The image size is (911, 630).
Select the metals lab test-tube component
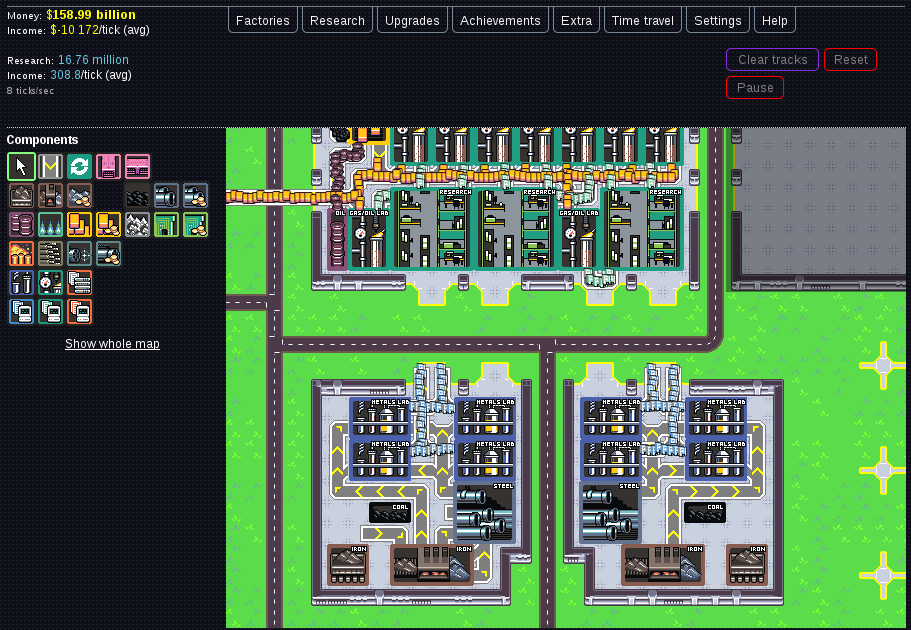(x=21, y=283)
